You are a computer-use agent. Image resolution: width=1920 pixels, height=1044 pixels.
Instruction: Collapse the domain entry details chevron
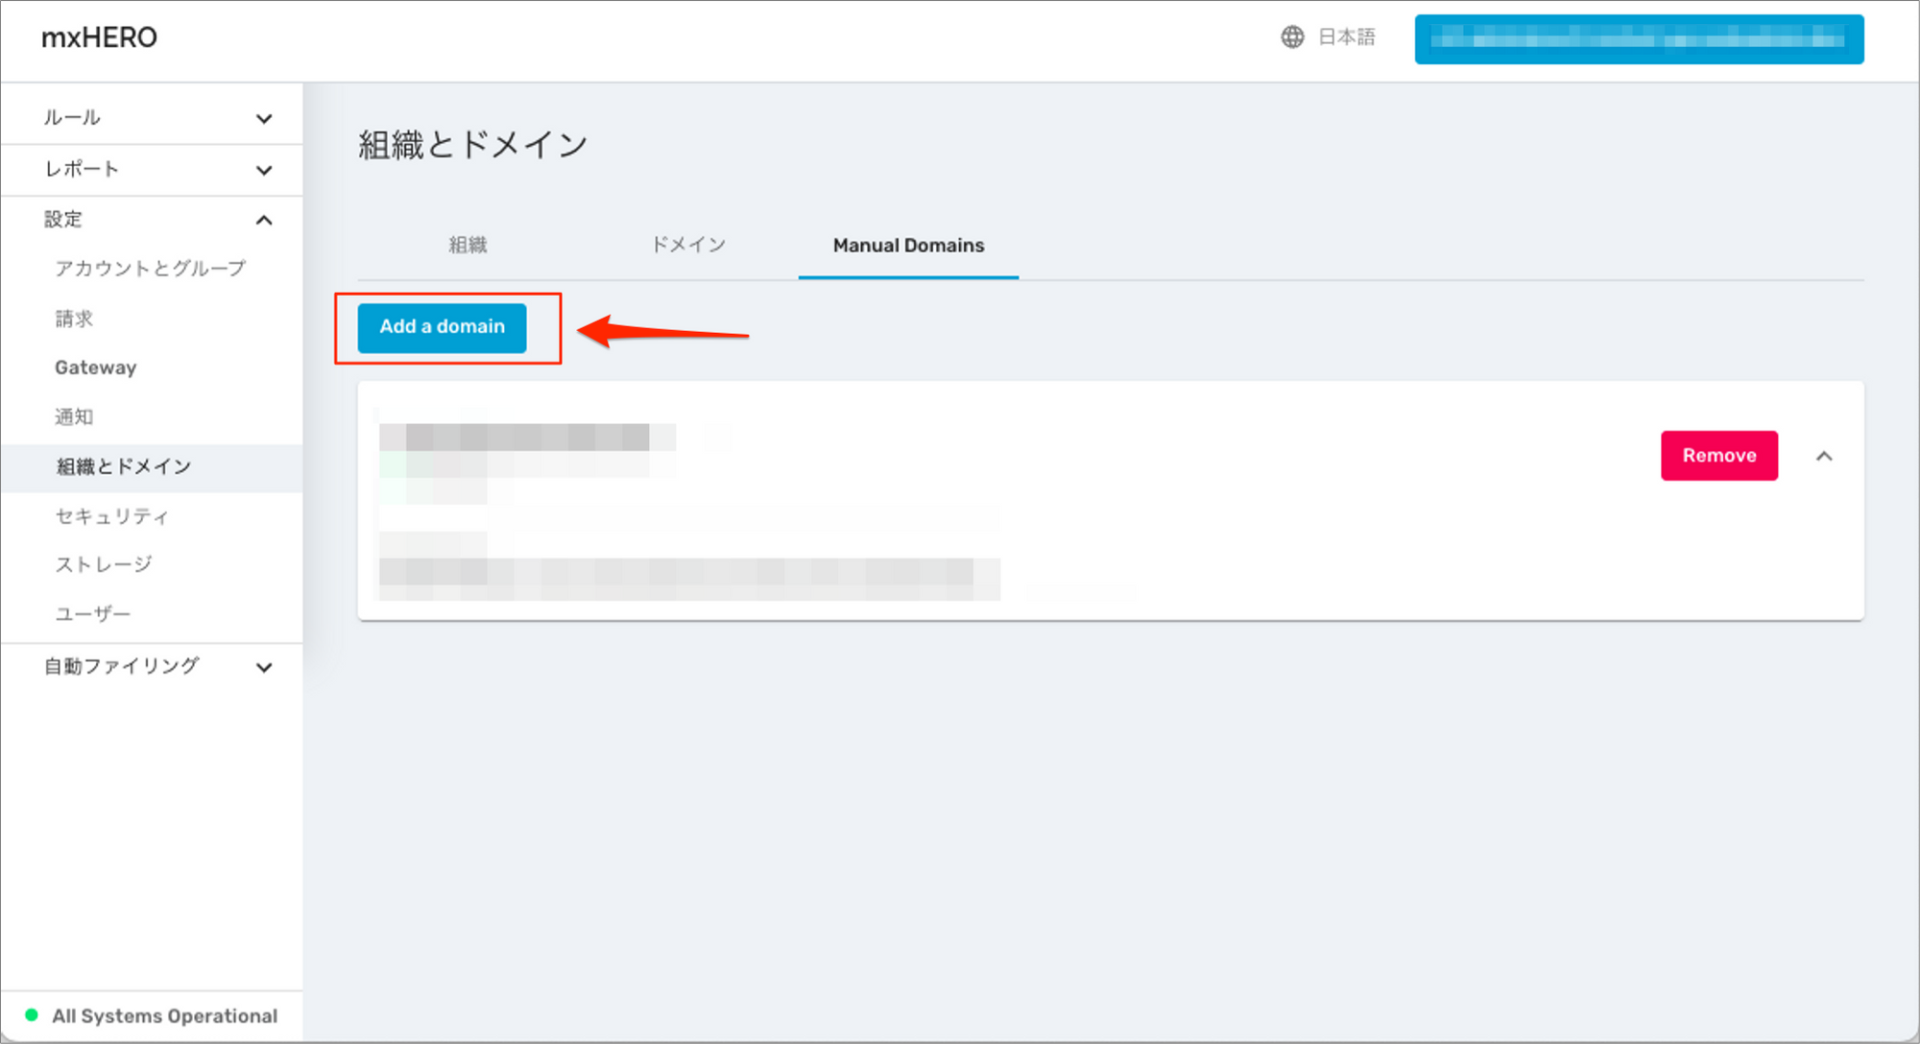(1824, 456)
